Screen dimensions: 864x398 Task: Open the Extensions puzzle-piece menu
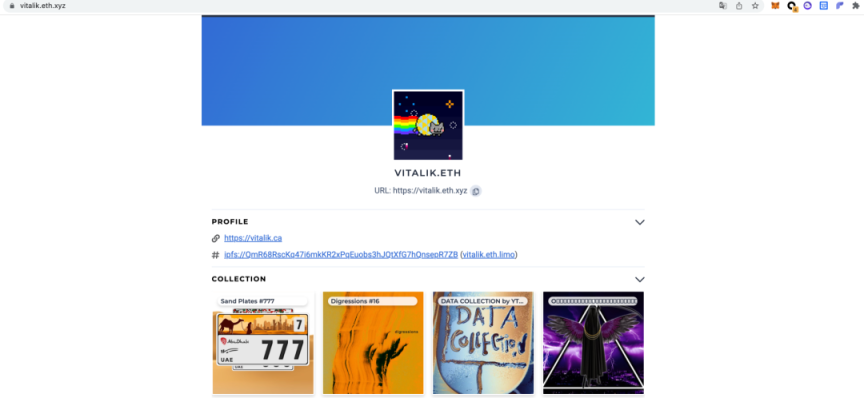pyautogui.click(x=856, y=6)
